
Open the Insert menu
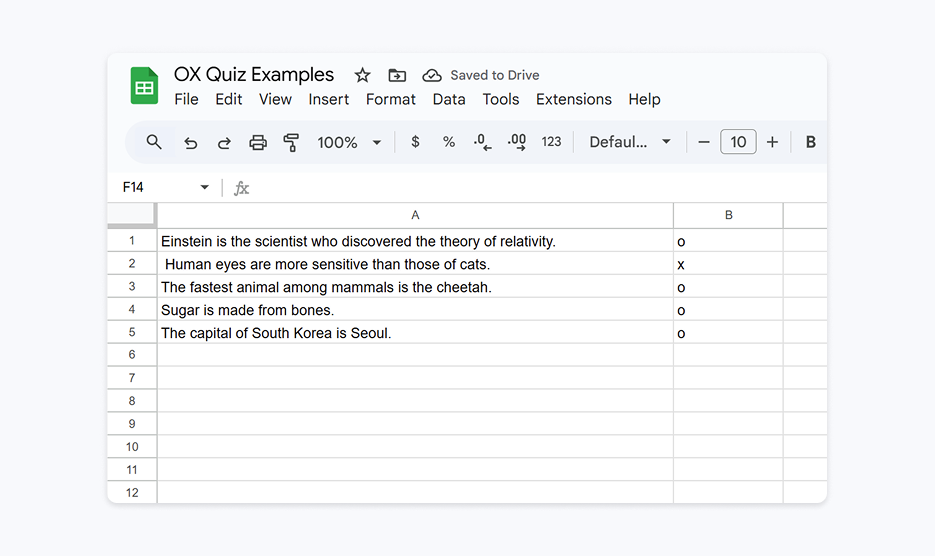pyautogui.click(x=328, y=99)
